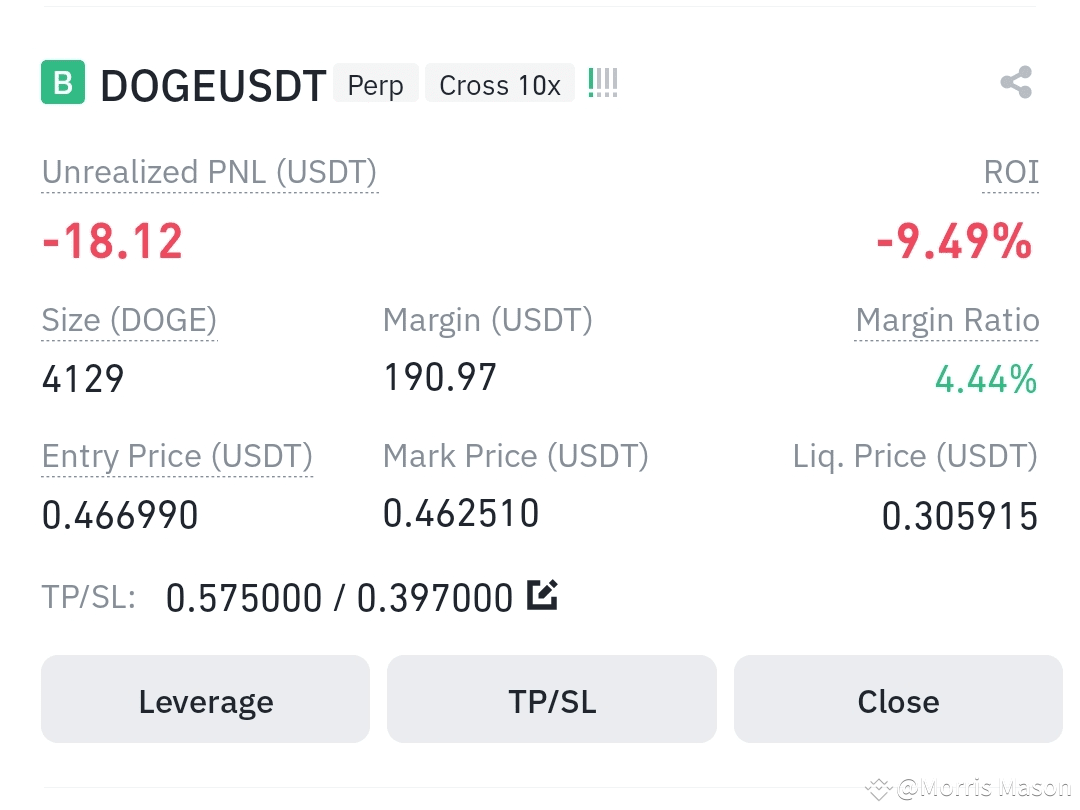Click the green B buy-side badge
Screen dimensions: 1080x810
[63, 83]
